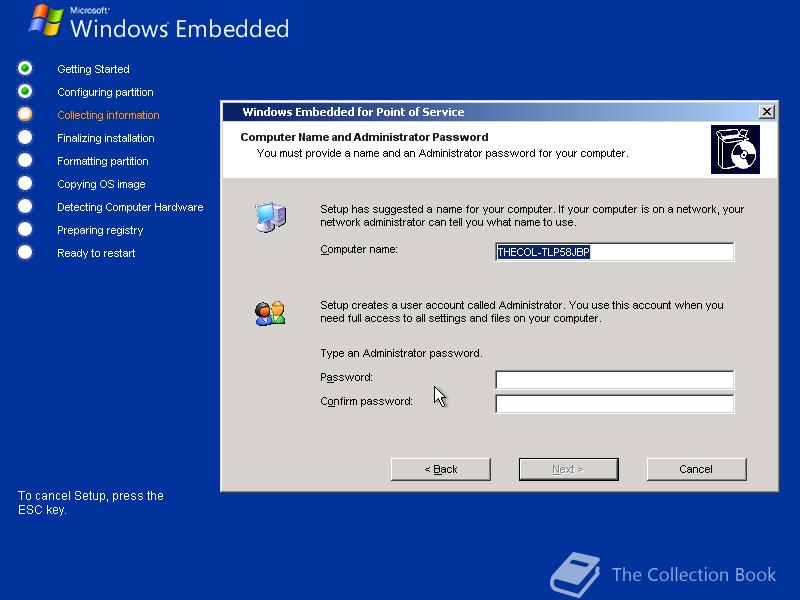800x600 pixels.
Task: Click the Ready to restart progress circle
Action: click(24, 253)
